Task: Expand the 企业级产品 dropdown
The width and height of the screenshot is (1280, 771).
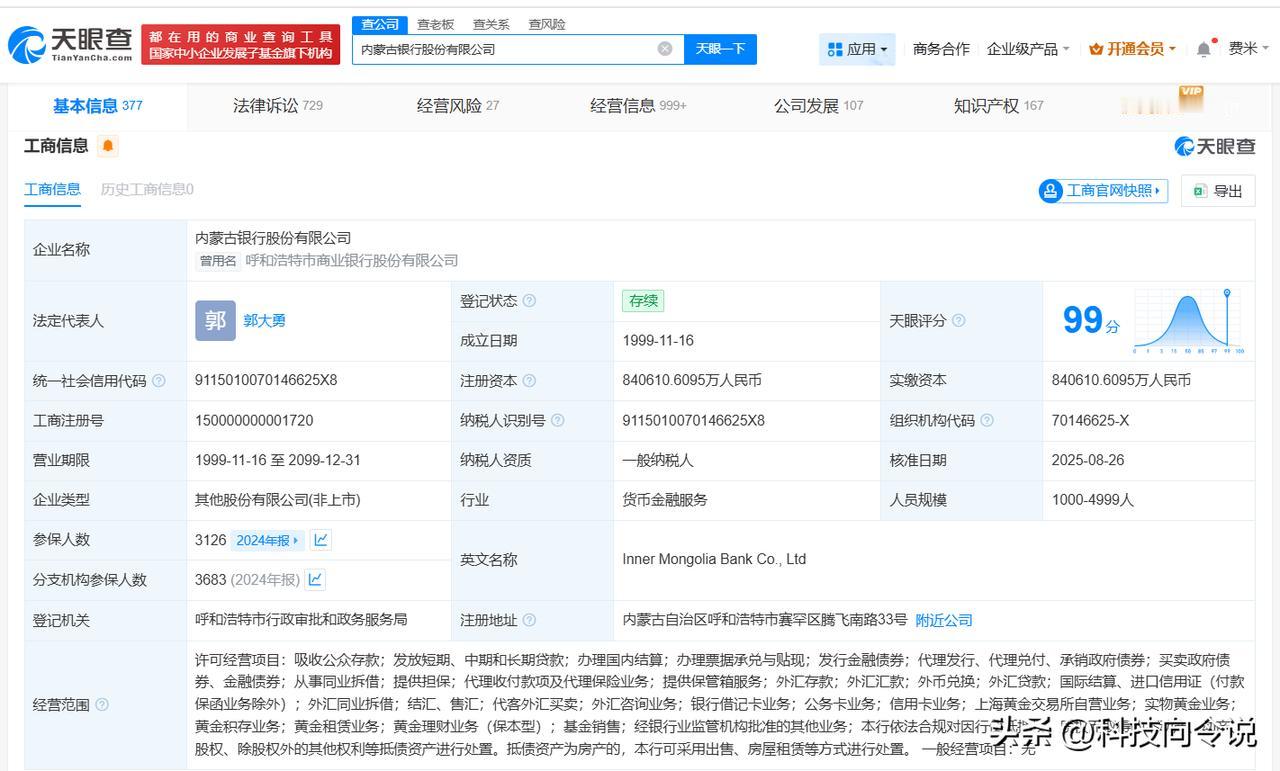Action: coord(1028,49)
